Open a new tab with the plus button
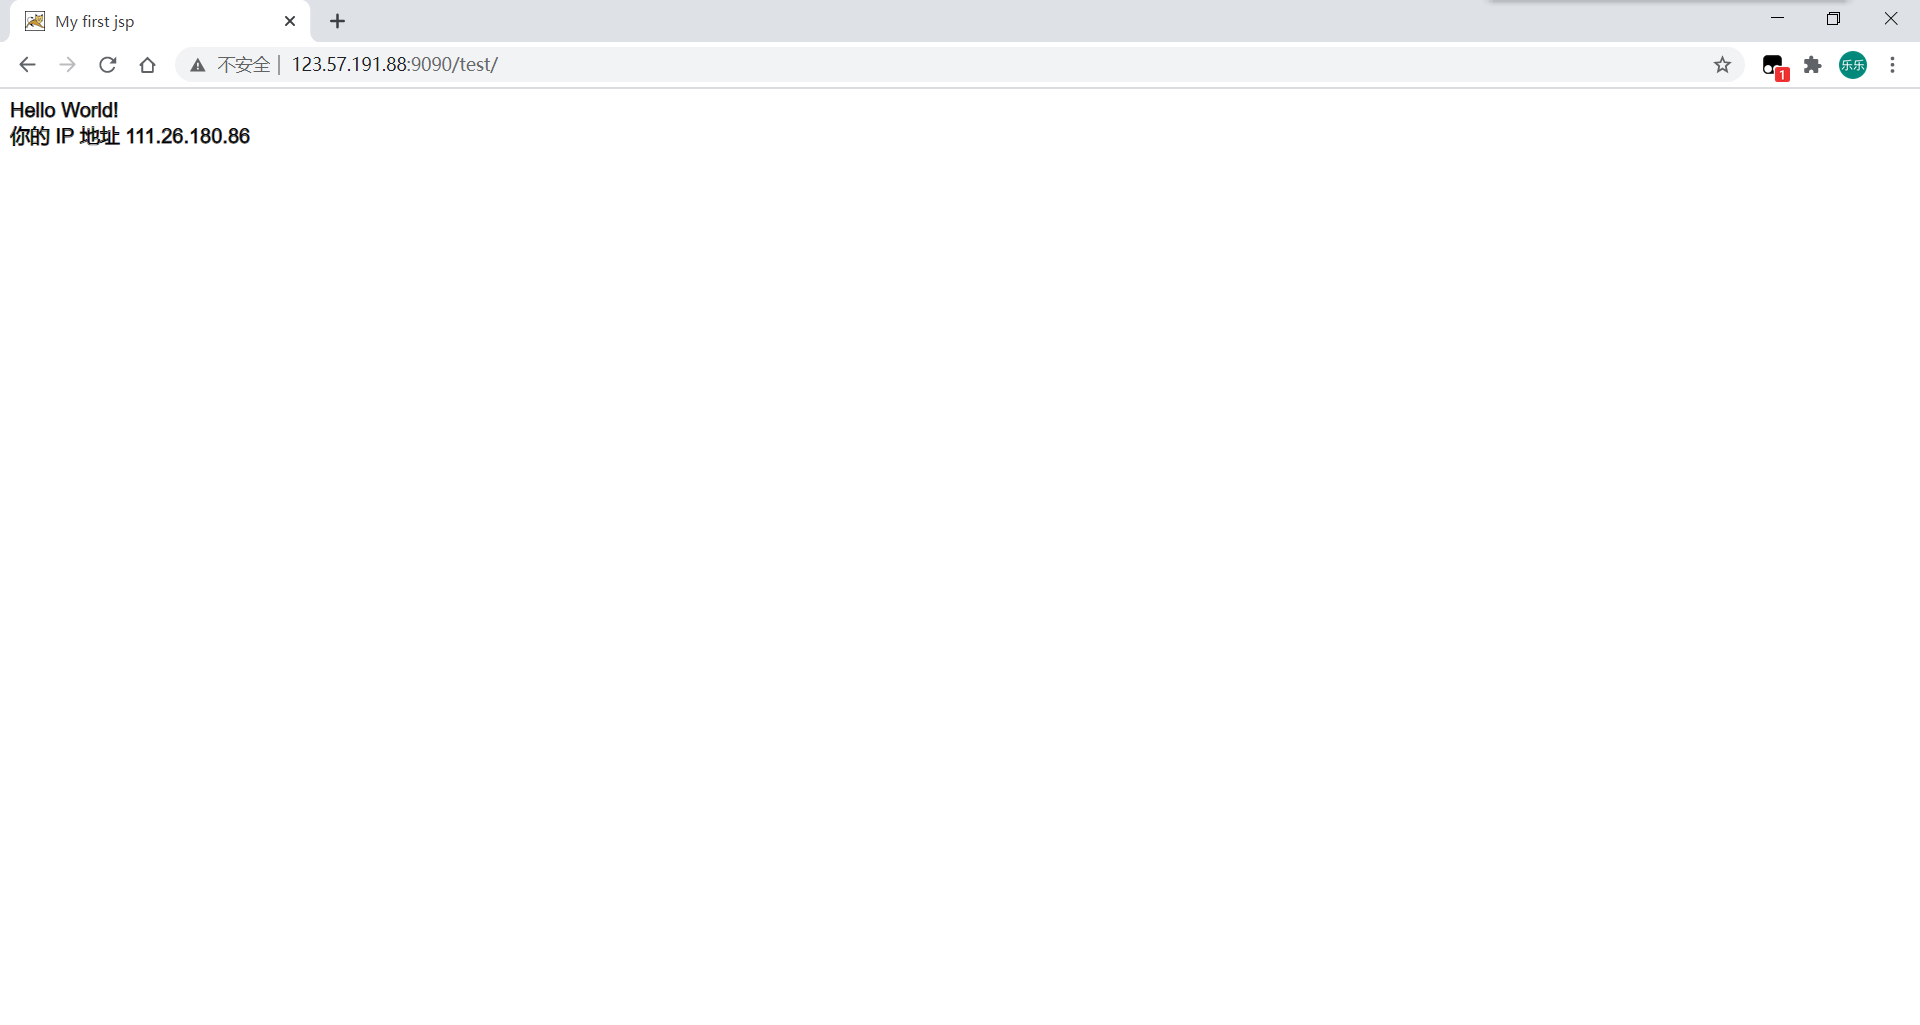1920x1025 pixels. [x=337, y=20]
